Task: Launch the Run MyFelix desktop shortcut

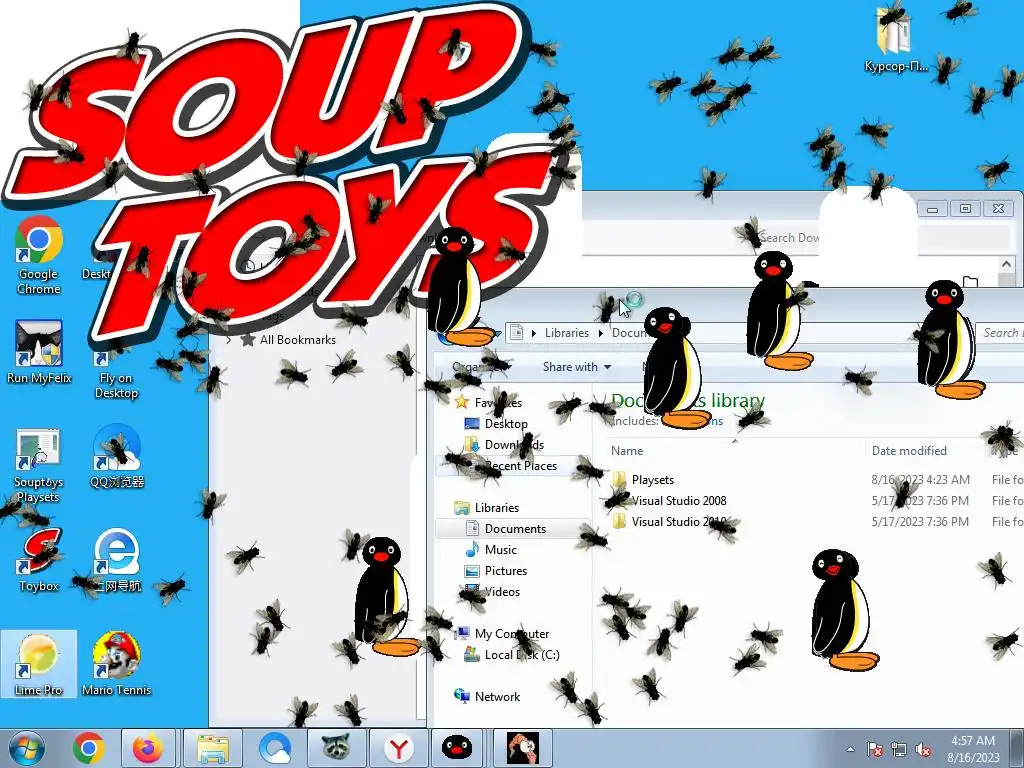Action: (x=39, y=353)
